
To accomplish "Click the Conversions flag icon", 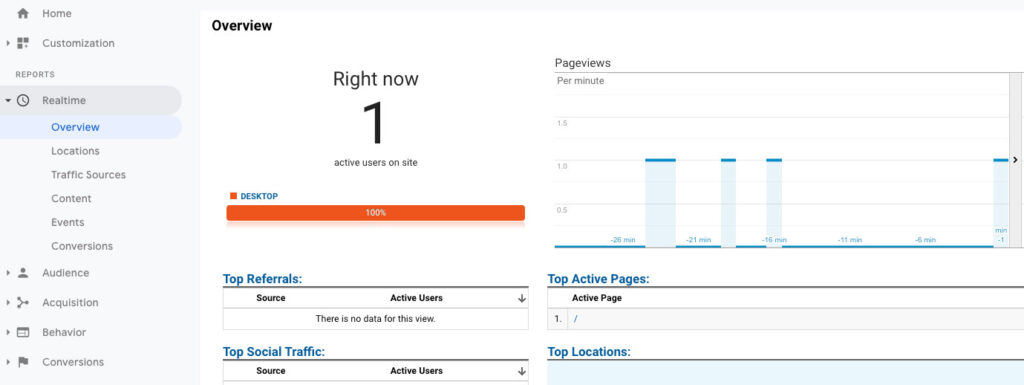I will [23, 362].
